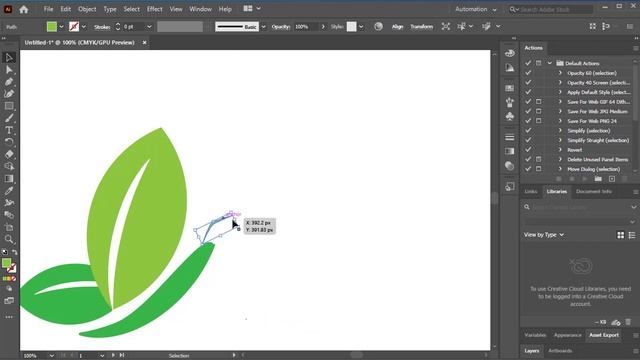Screen dimensions: 640x360
Task: Select the Curvature tool
Action: 9,94
